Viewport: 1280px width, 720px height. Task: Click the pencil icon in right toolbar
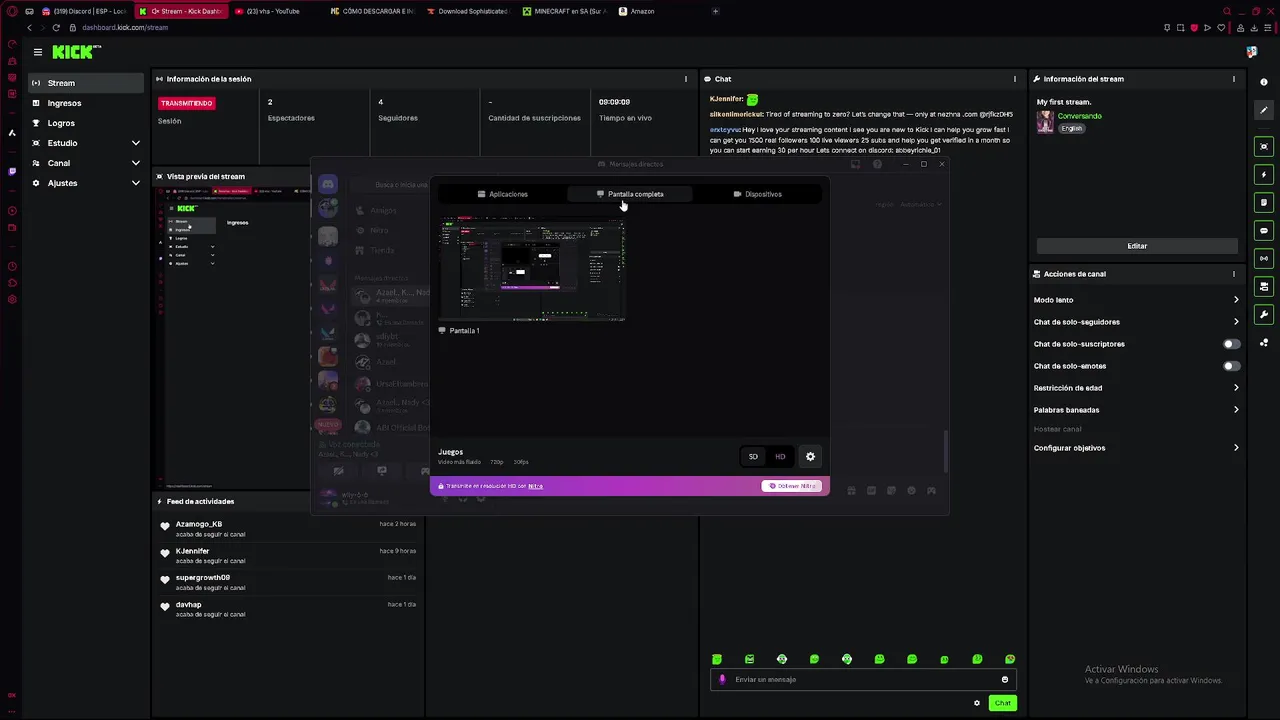click(1264, 110)
